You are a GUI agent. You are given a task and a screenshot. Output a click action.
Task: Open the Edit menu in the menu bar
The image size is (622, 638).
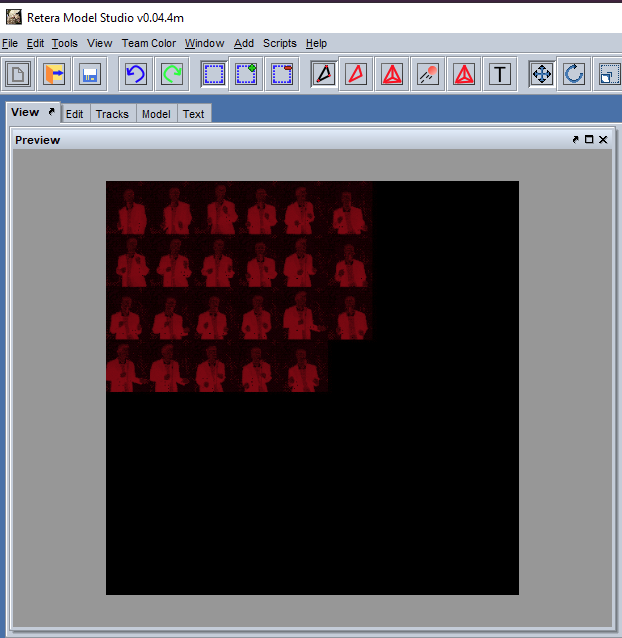pyautogui.click(x=35, y=43)
